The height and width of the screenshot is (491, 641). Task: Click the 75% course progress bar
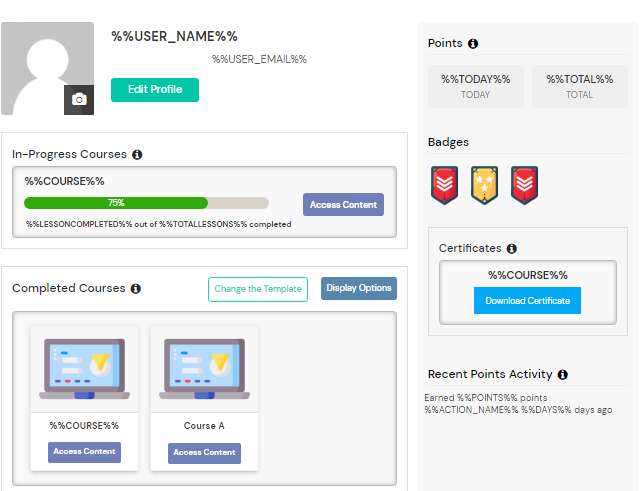(x=146, y=203)
